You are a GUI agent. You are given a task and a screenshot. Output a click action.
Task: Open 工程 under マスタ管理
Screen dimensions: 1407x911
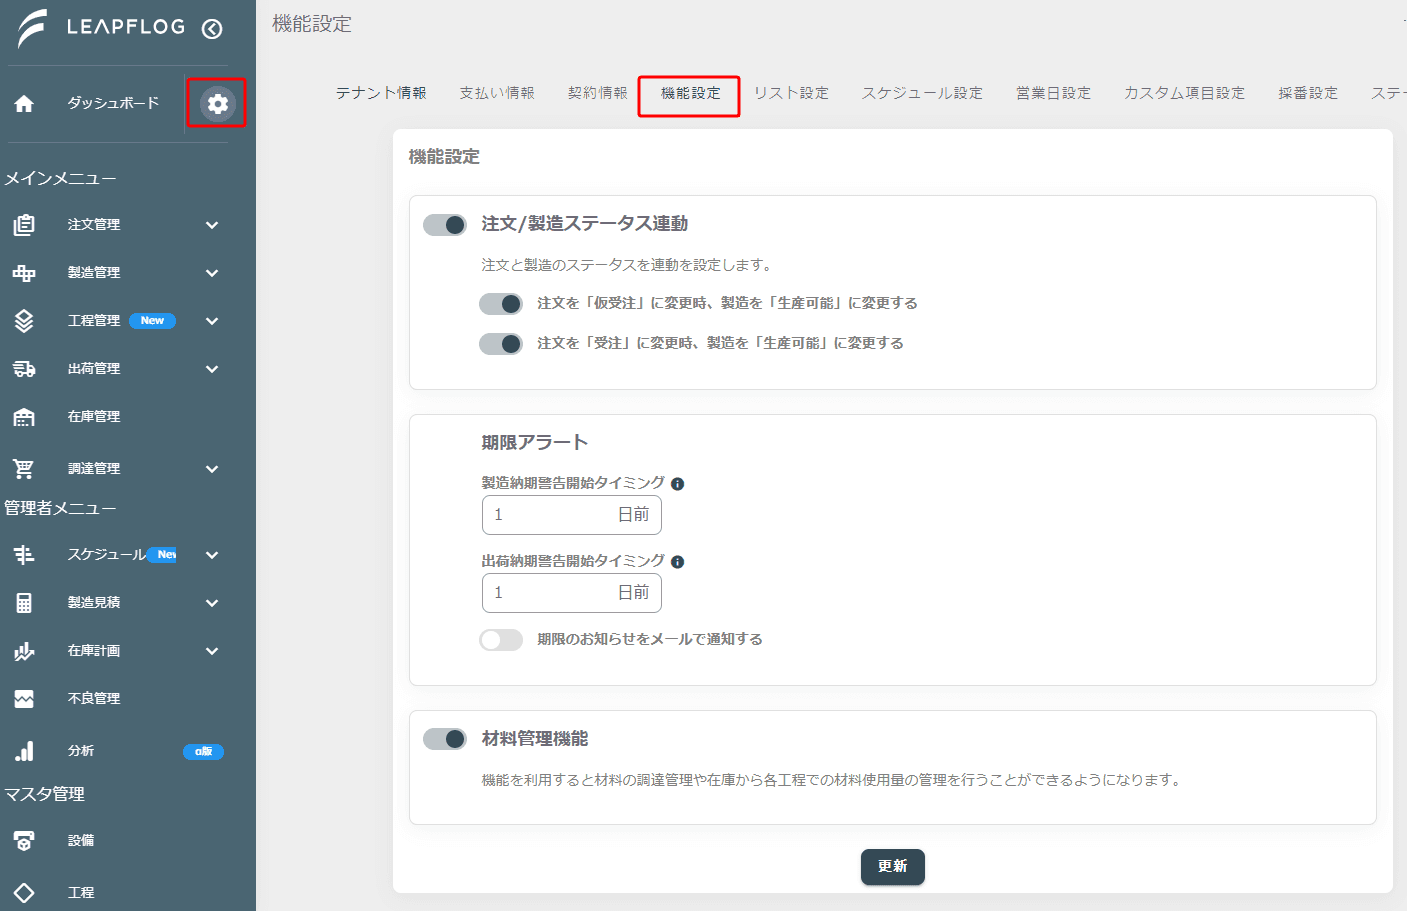pos(81,893)
